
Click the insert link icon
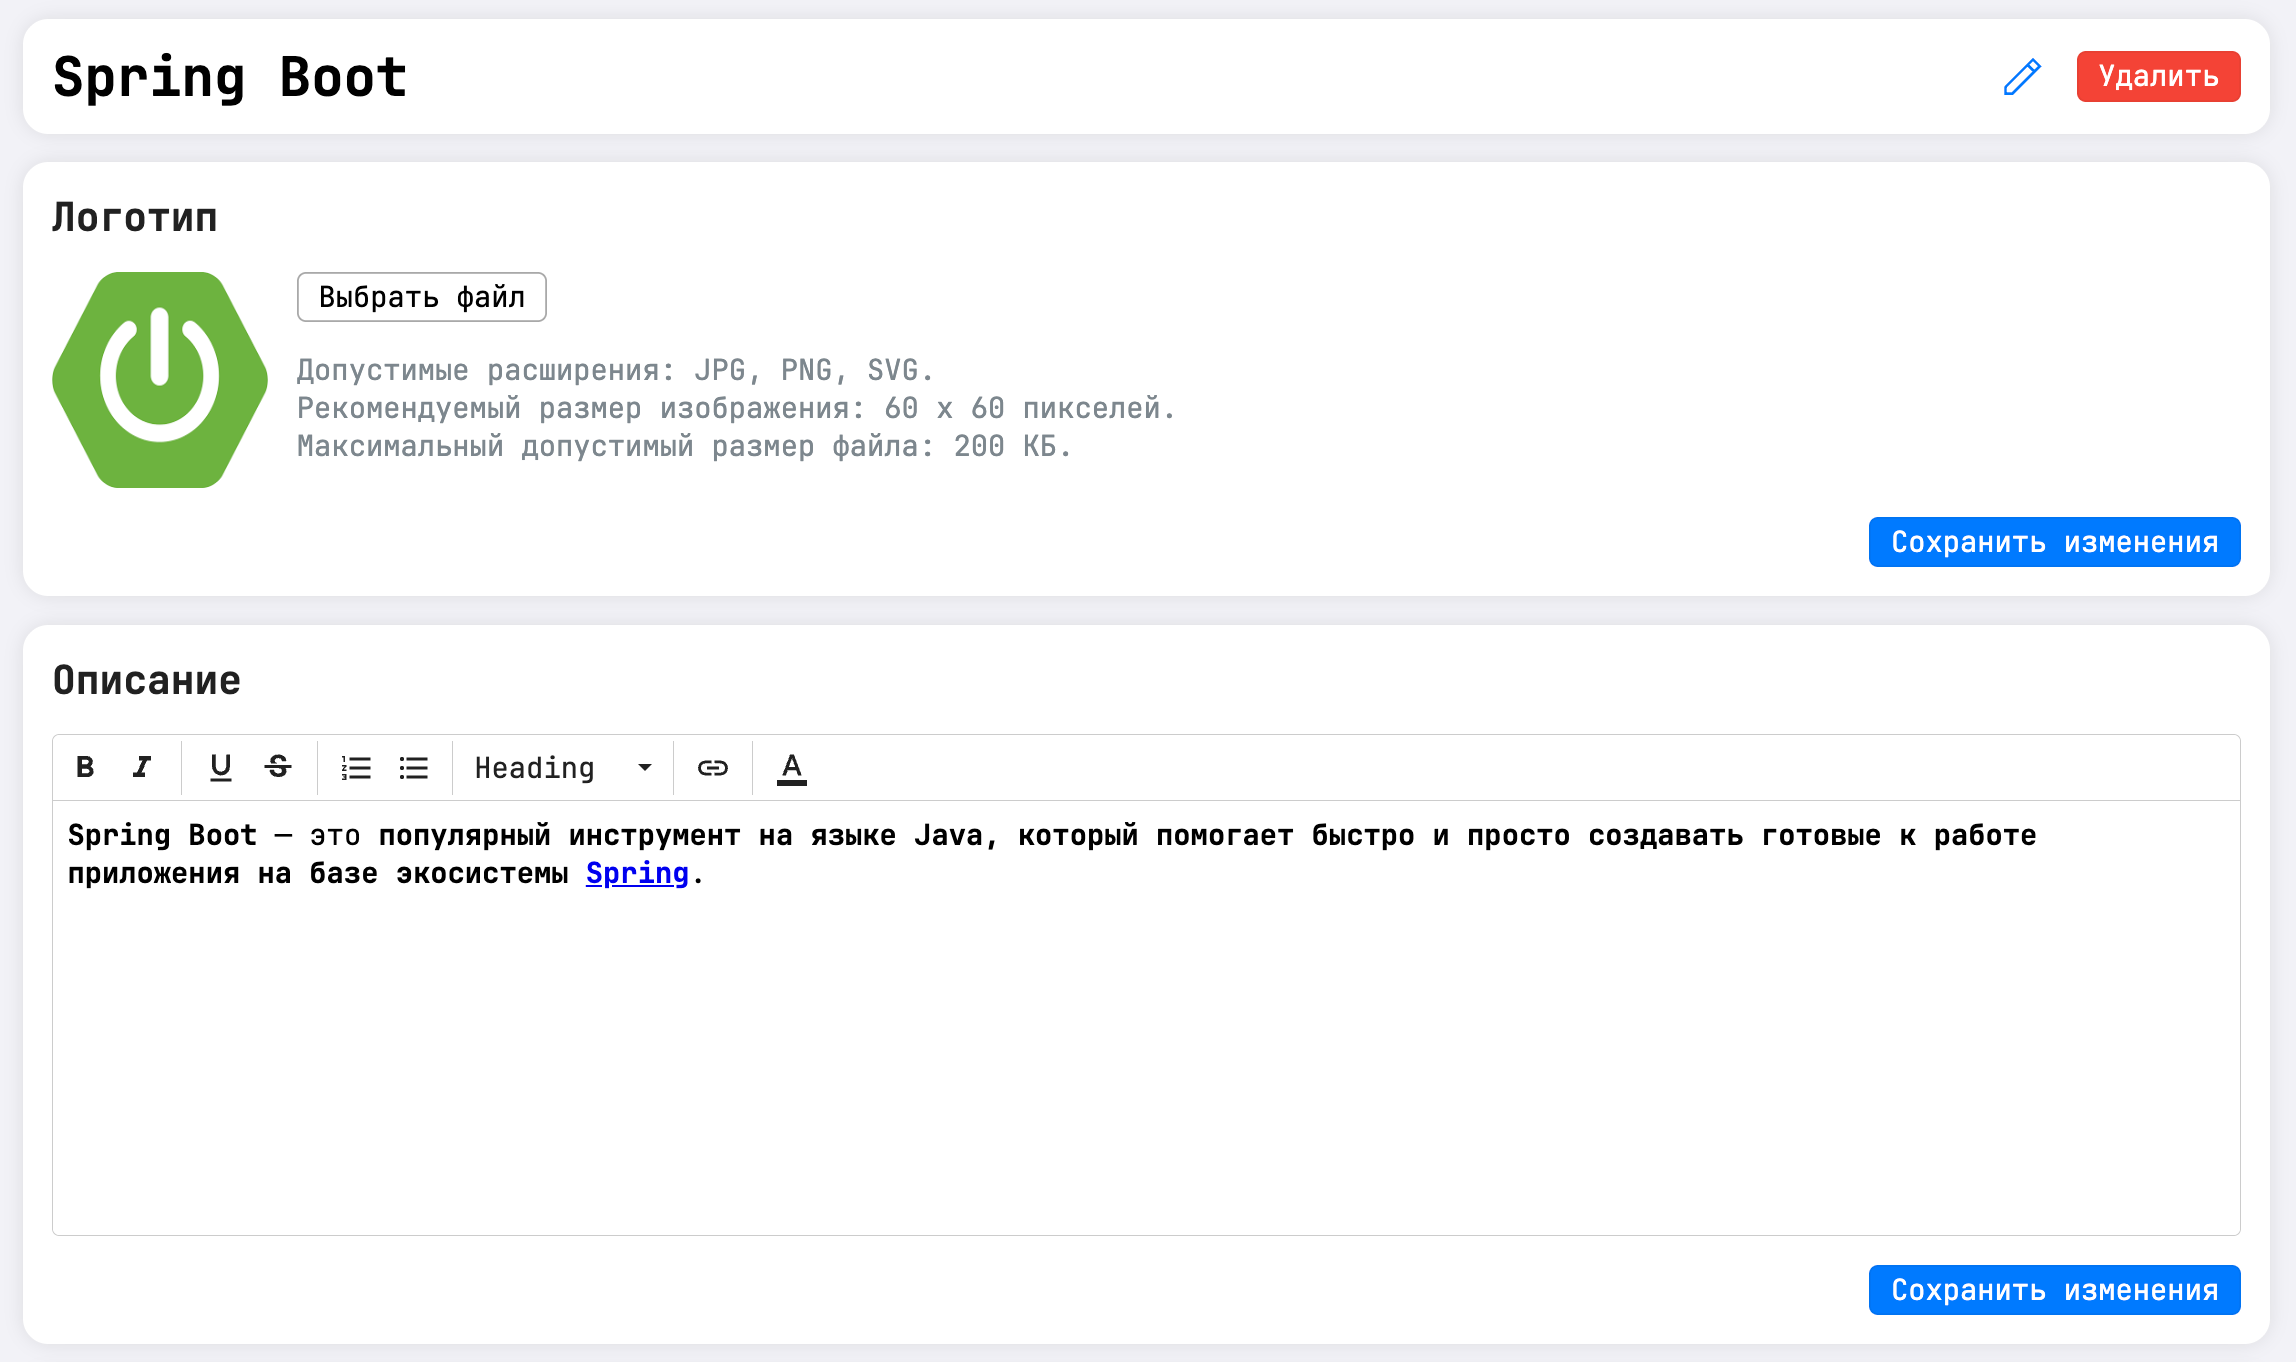tap(713, 767)
